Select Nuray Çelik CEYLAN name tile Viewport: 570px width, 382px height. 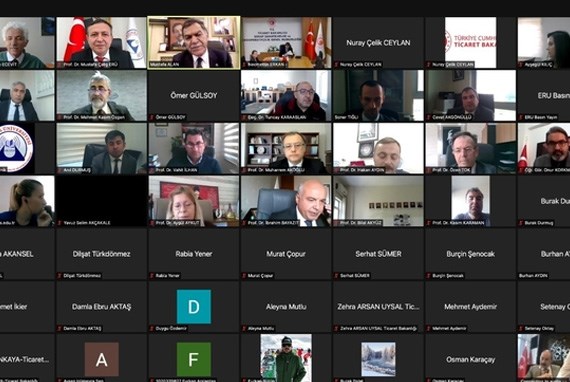pos(378,43)
